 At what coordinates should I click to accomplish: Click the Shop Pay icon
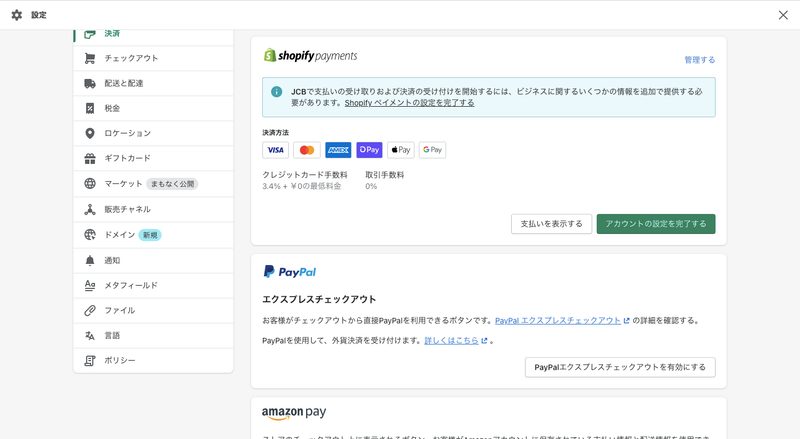tap(369, 150)
